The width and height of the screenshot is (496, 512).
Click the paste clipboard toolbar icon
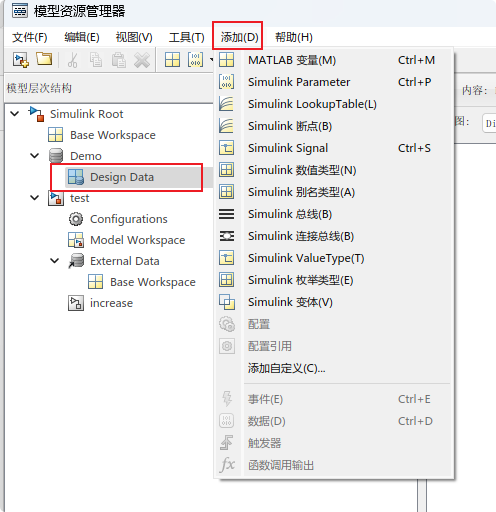(x=119, y=60)
